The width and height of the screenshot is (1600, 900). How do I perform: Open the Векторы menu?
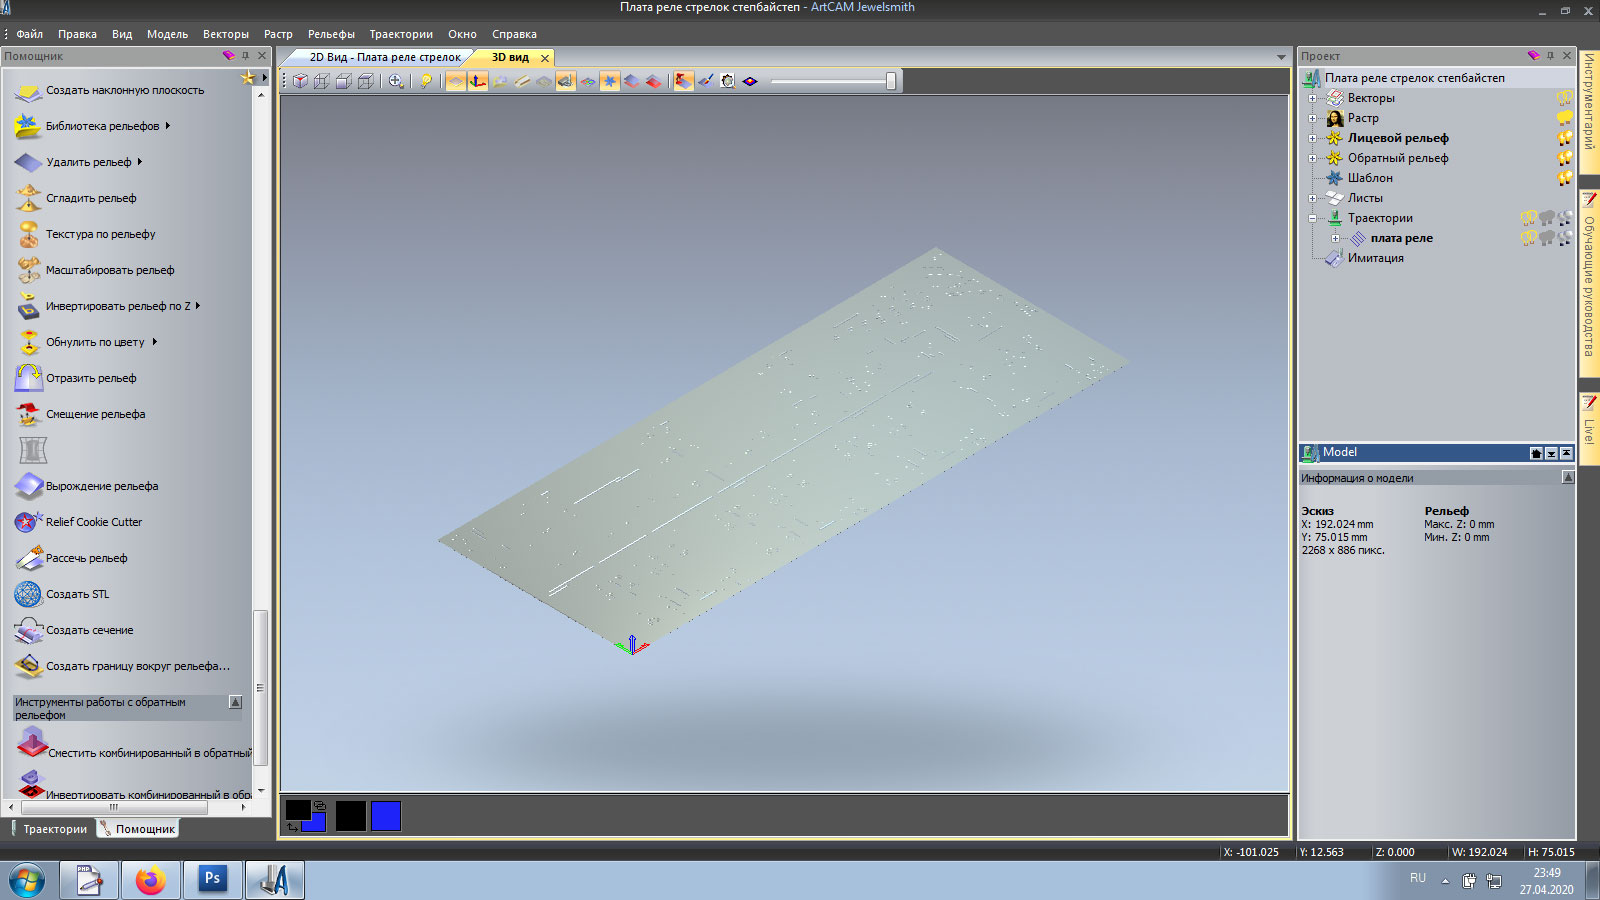226,34
